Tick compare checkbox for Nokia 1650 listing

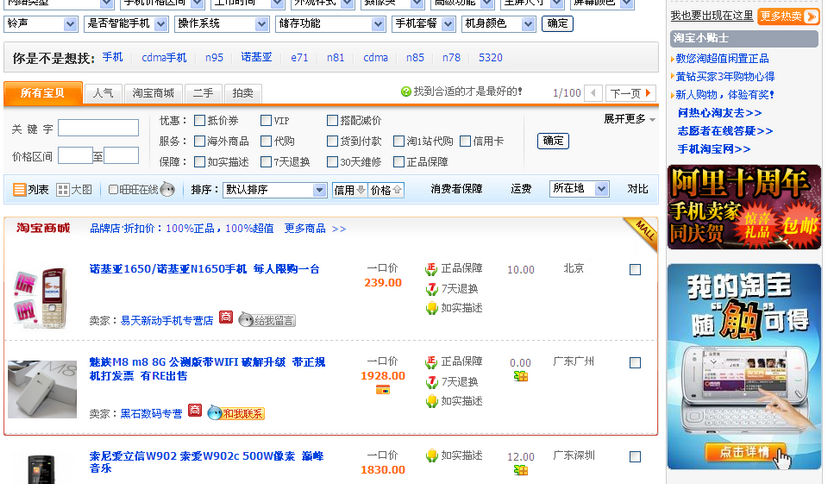[x=635, y=270]
